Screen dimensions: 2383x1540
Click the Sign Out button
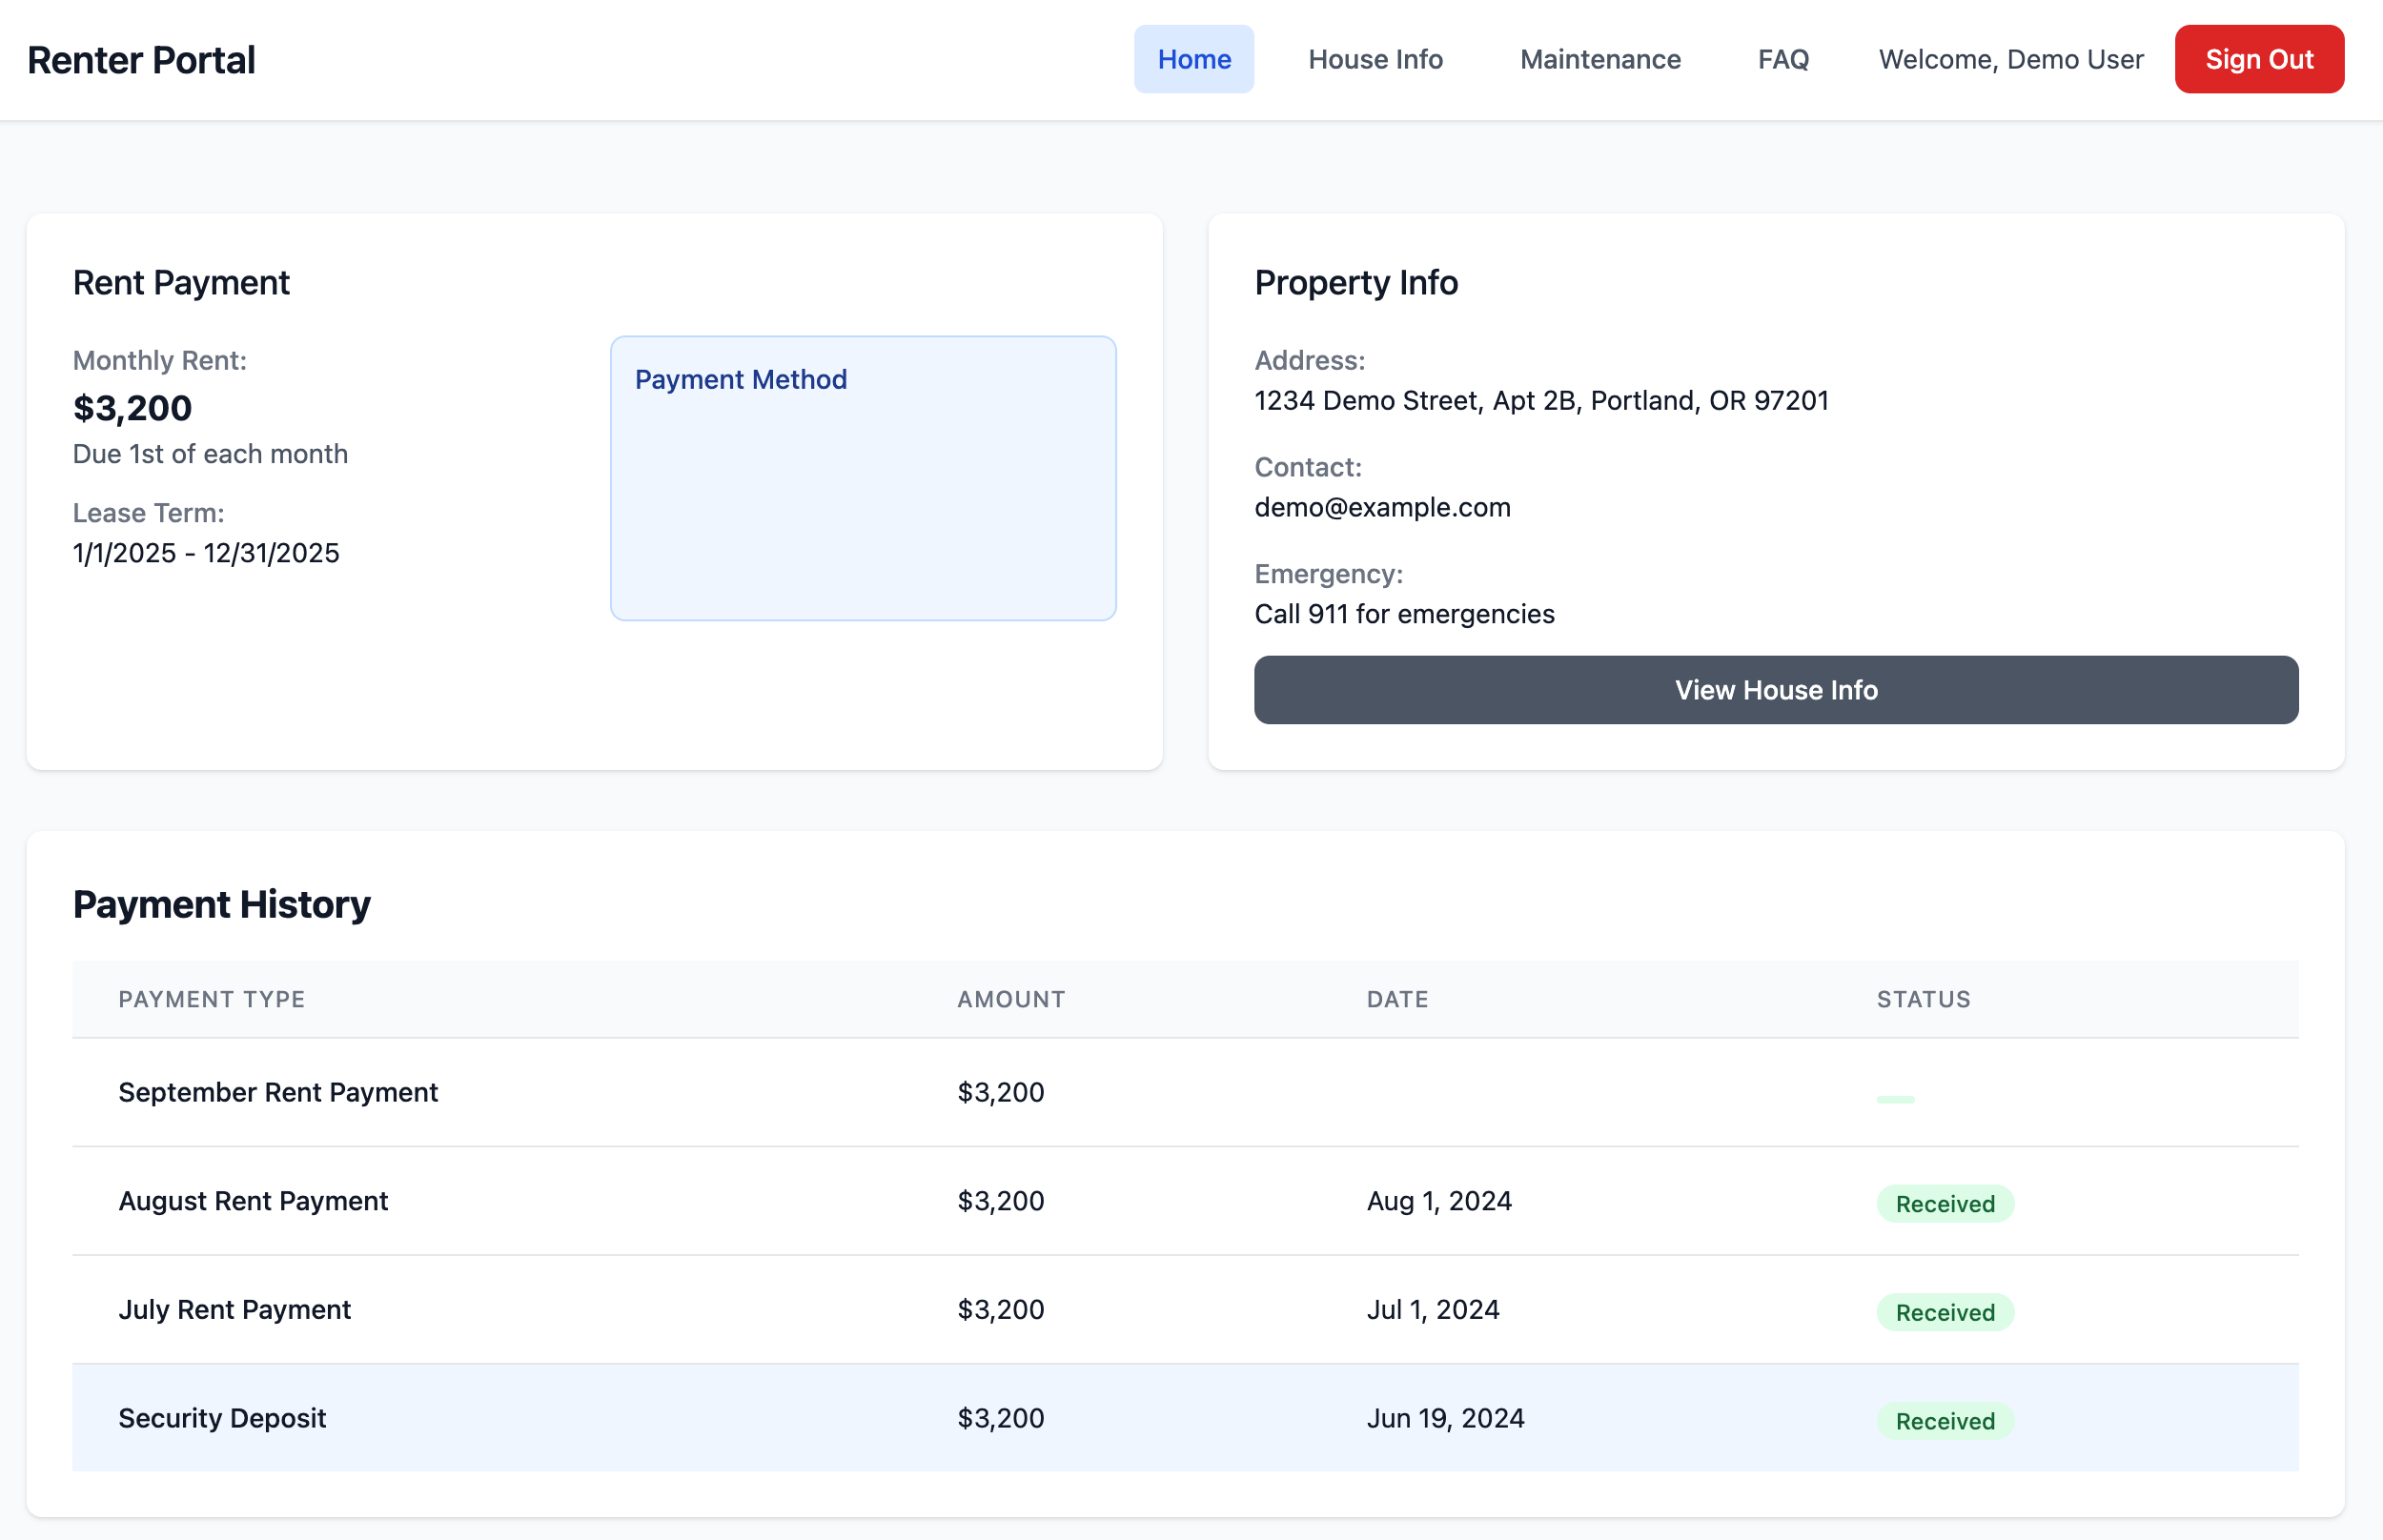(x=2259, y=60)
